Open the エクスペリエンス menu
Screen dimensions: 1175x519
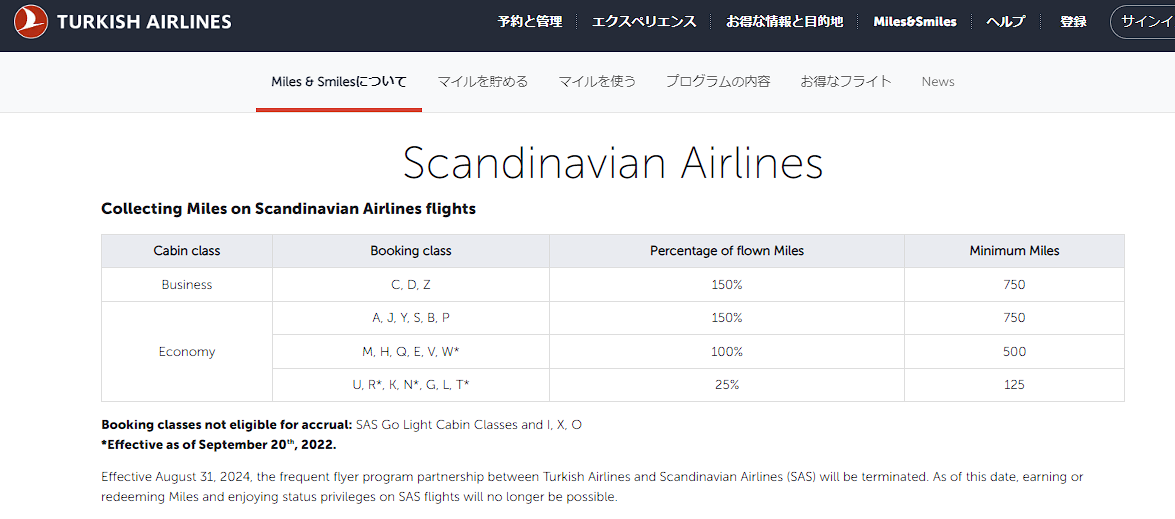[x=644, y=21]
